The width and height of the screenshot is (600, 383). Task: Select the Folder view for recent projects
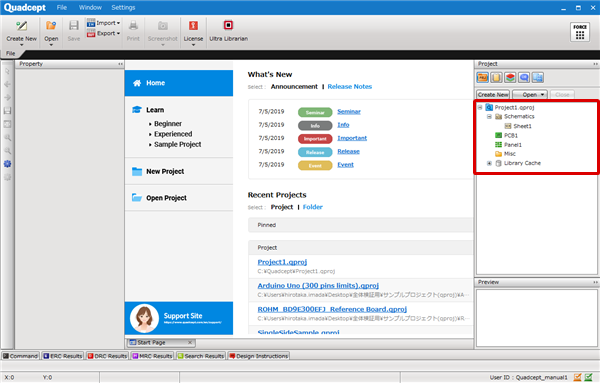point(313,207)
